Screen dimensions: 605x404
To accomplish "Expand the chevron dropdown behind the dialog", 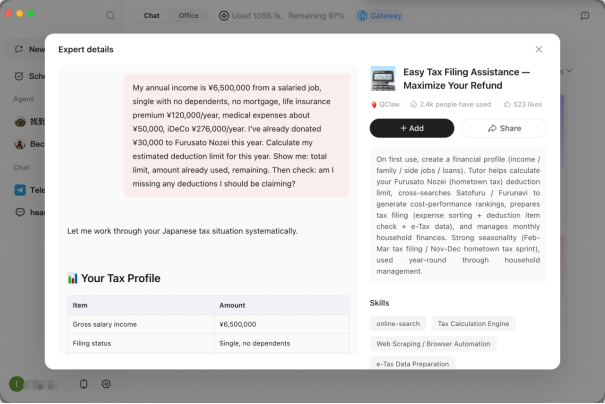I will tap(570, 71).
